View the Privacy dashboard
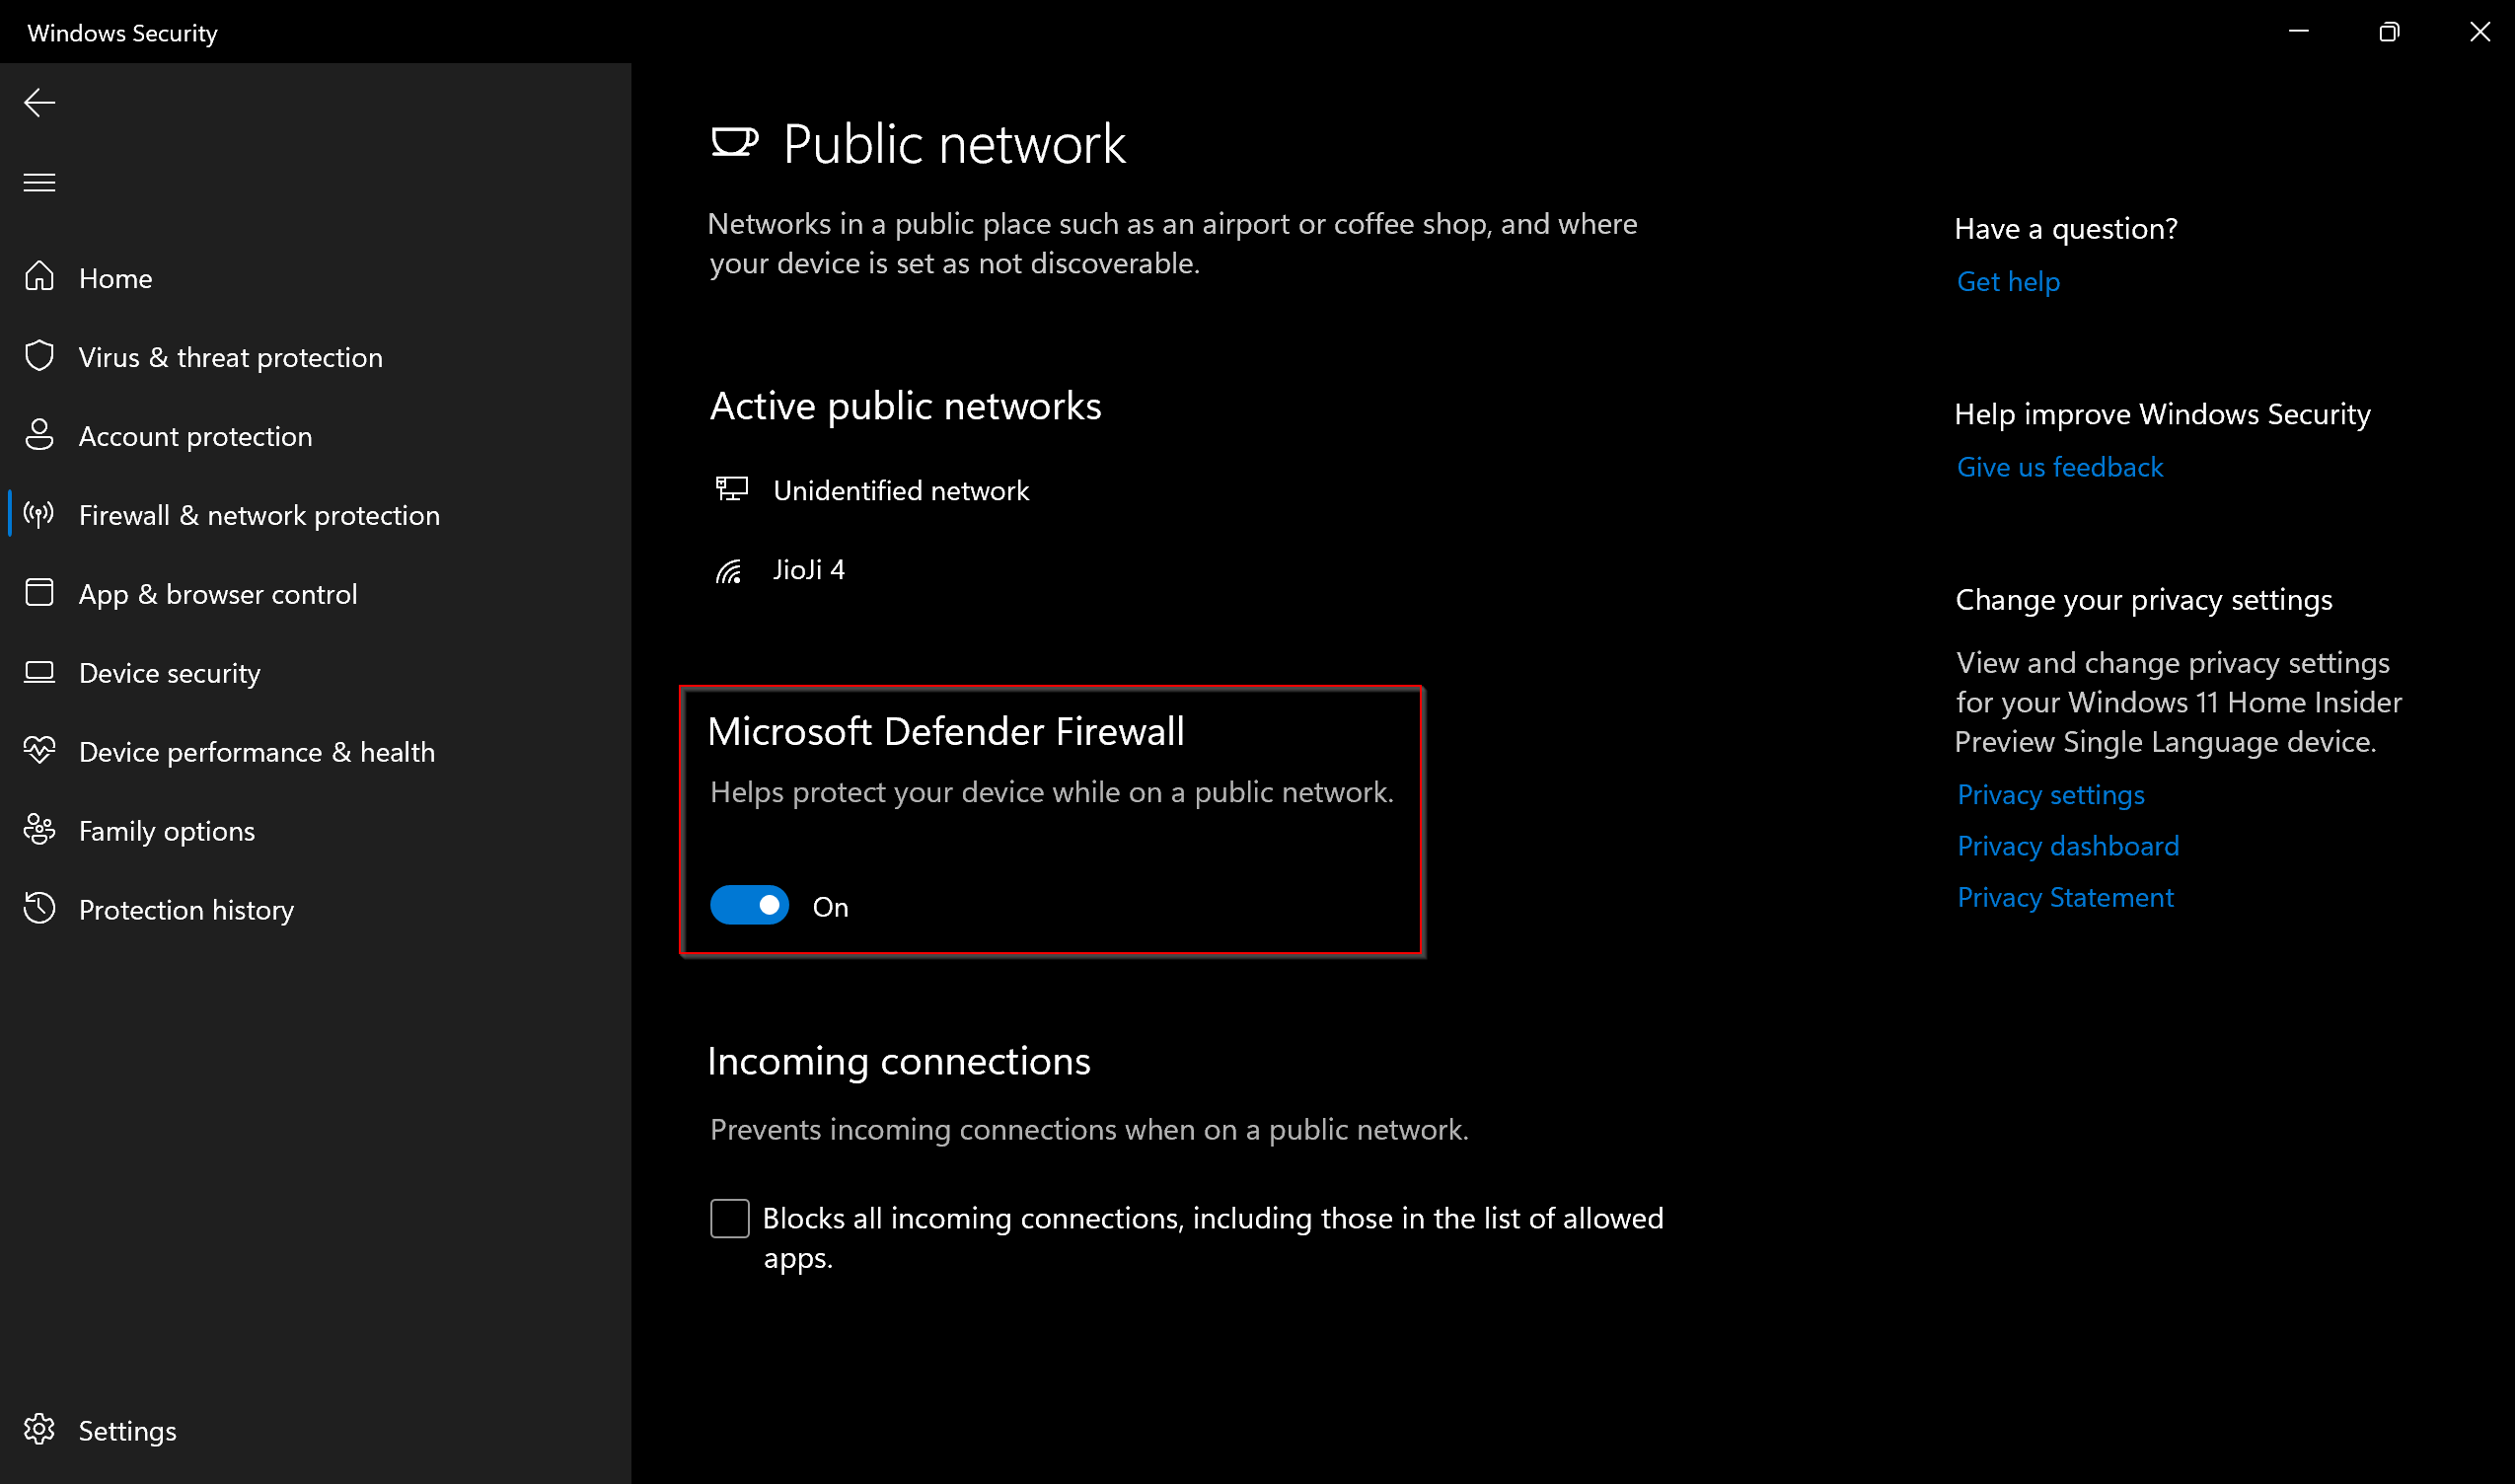The height and width of the screenshot is (1484, 2515). click(x=2067, y=845)
